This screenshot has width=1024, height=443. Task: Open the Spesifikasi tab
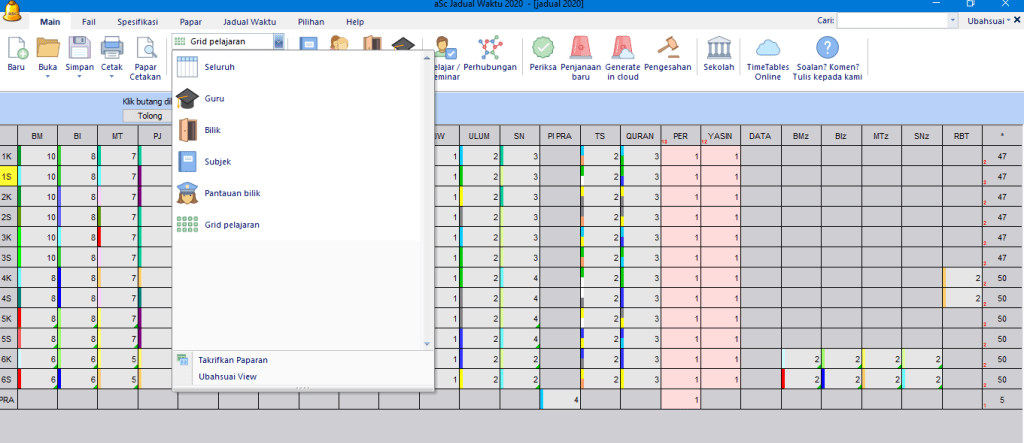click(x=138, y=22)
